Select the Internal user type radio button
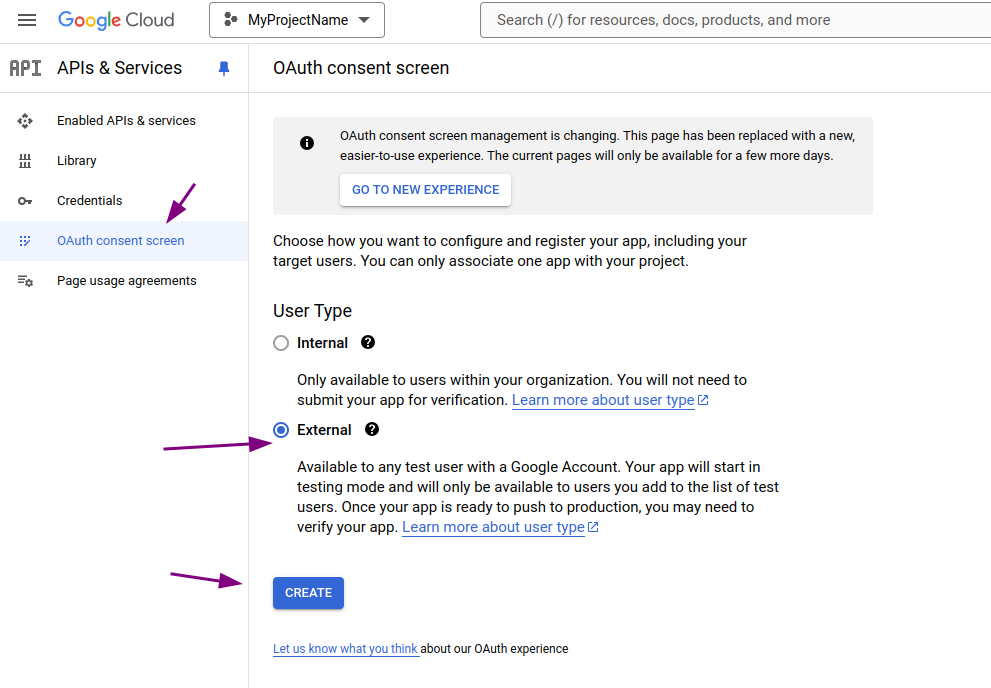The width and height of the screenshot is (991, 688). coord(280,342)
